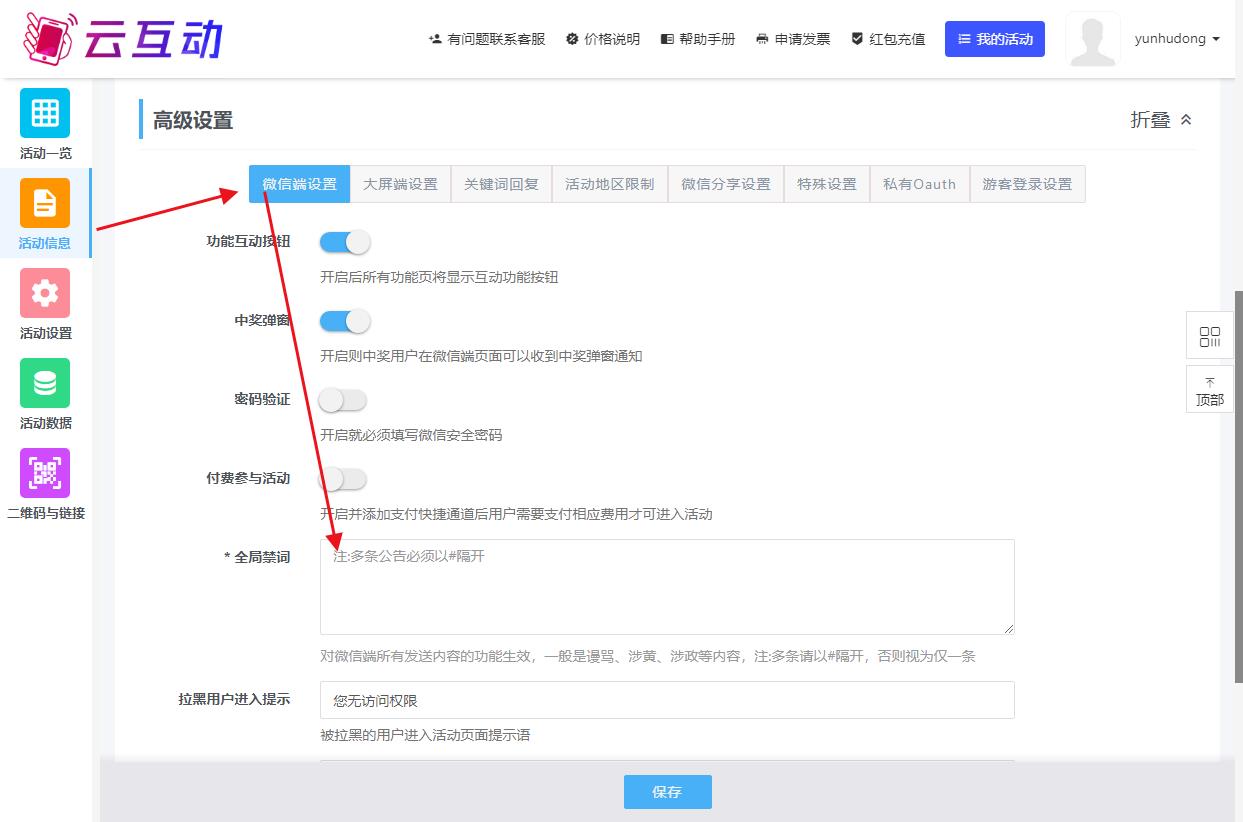This screenshot has width=1243, height=822.
Task: Open the 活动一览 grid icon
Action: pos(45,113)
